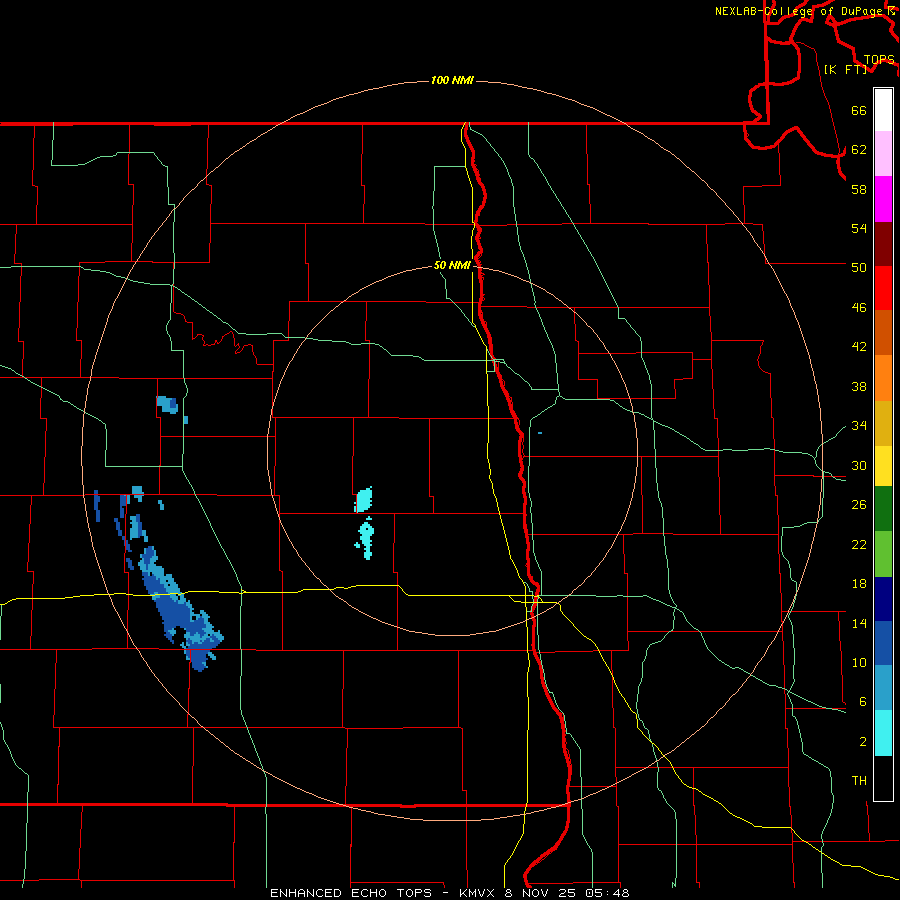The height and width of the screenshot is (900, 900).
Task: Pick the dark green legend block
Action: pyautogui.click(x=883, y=509)
